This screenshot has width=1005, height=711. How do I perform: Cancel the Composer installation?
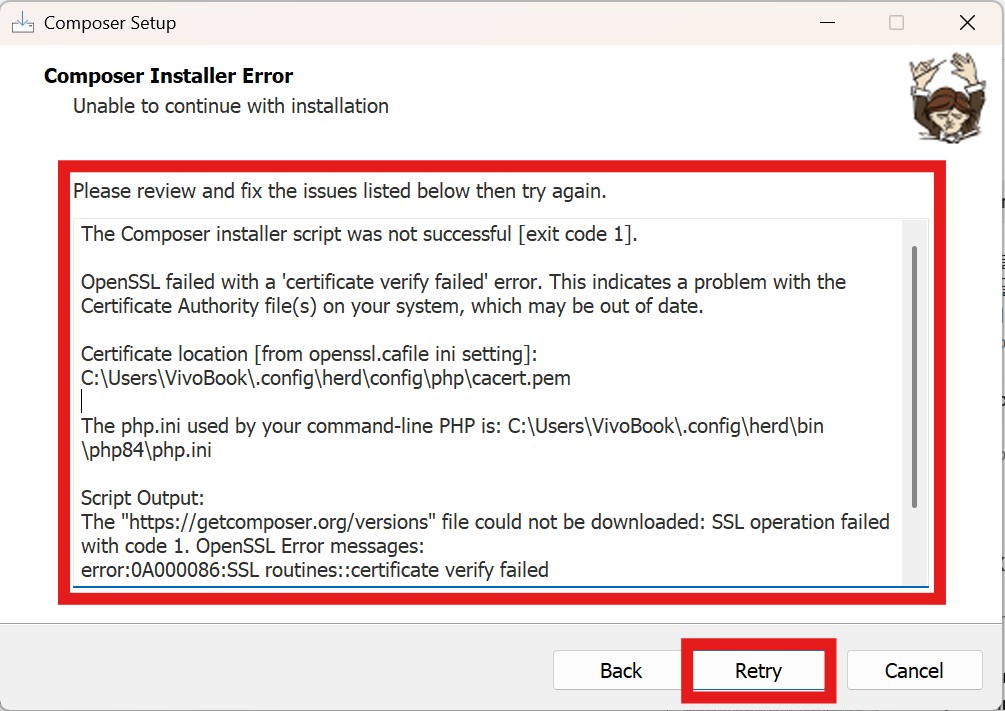tap(914, 670)
